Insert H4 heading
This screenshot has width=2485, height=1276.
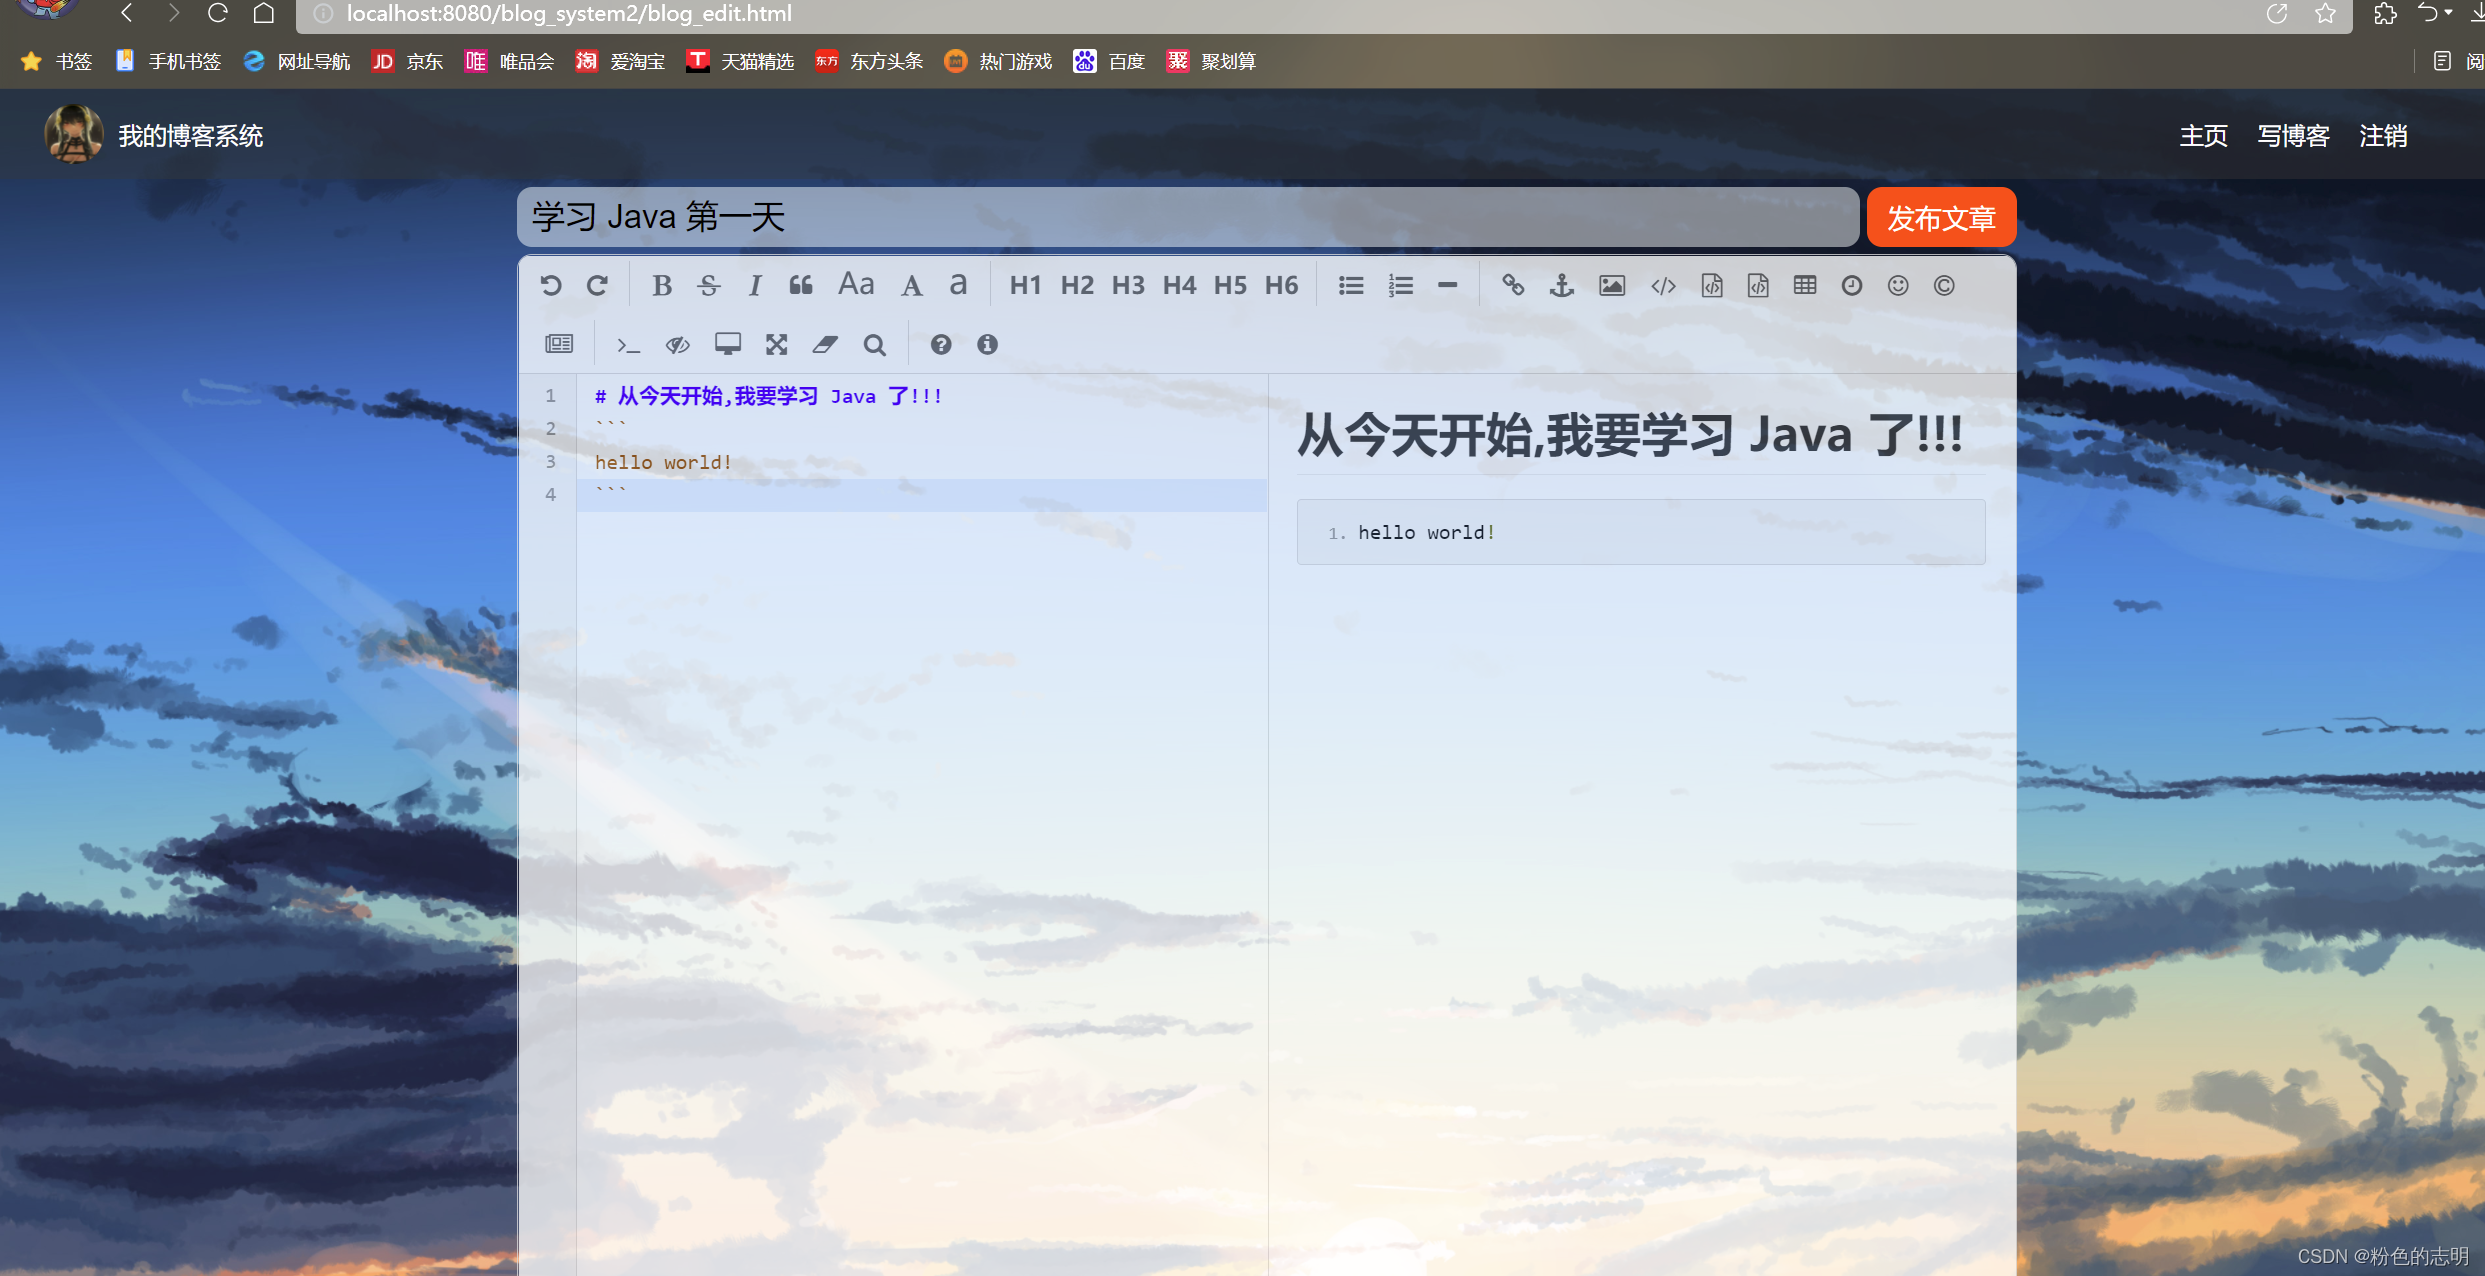point(1179,286)
